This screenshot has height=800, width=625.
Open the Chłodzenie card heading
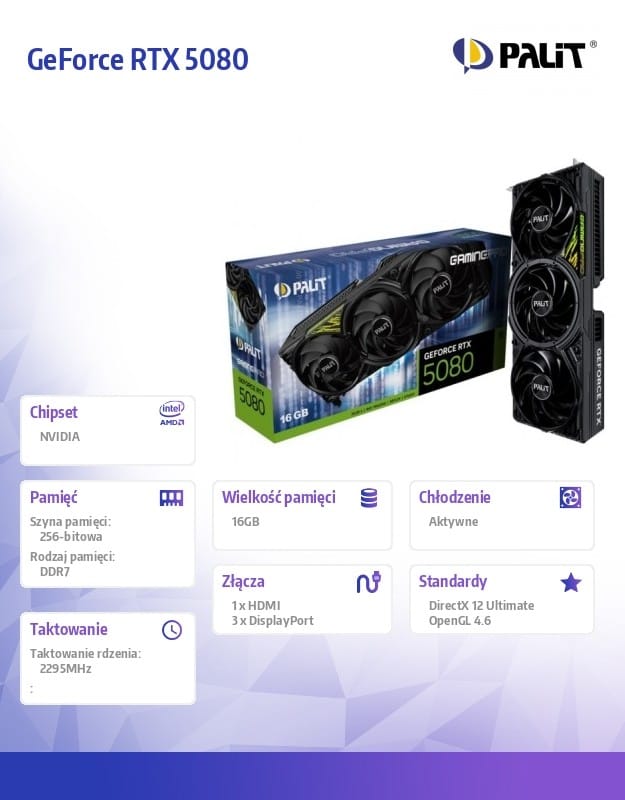pyautogui.click(x=455, y=497)
